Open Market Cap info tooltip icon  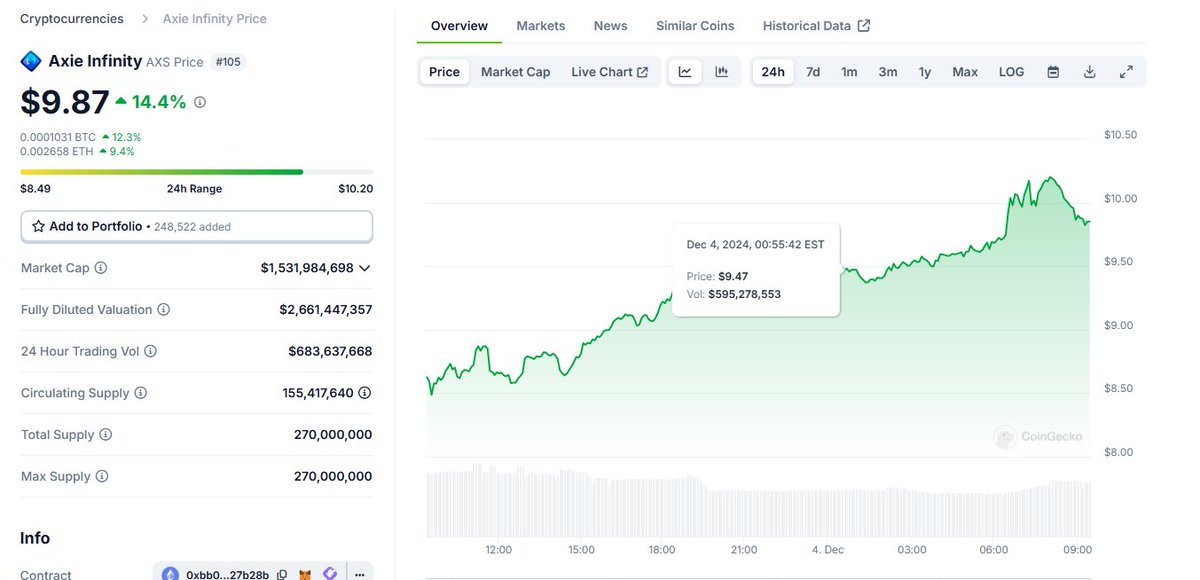click(101, 268)
